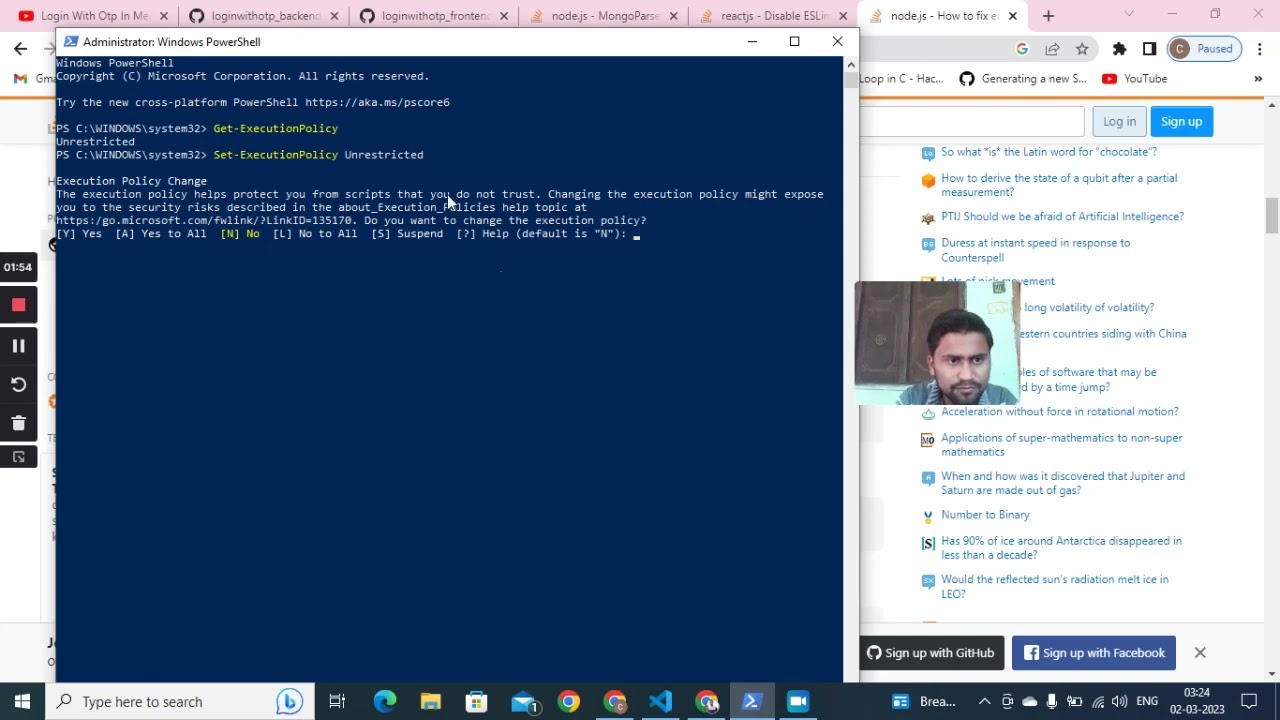Open Jupiter and Saturn gas question
This screenshot has width=1280, height=720.
point(1062,483)
